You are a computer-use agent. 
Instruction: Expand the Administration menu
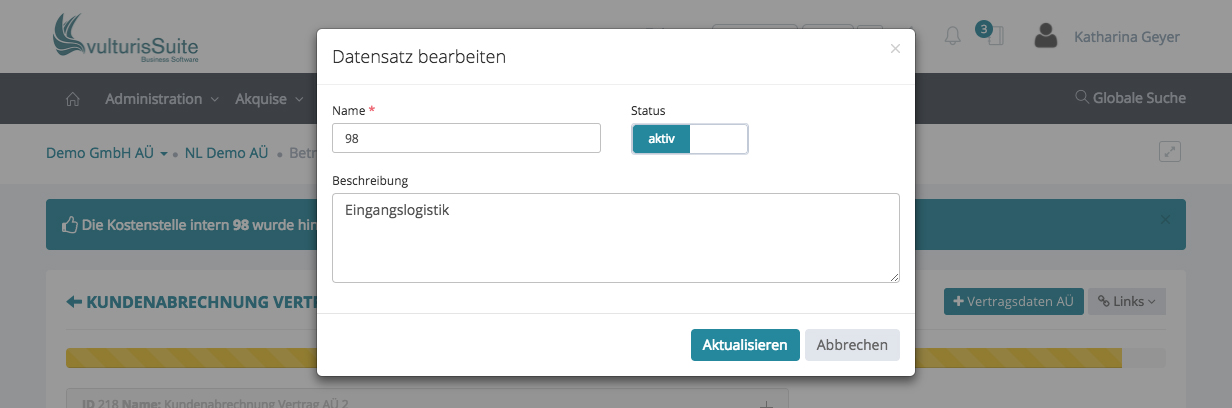(x=162, y=99)
